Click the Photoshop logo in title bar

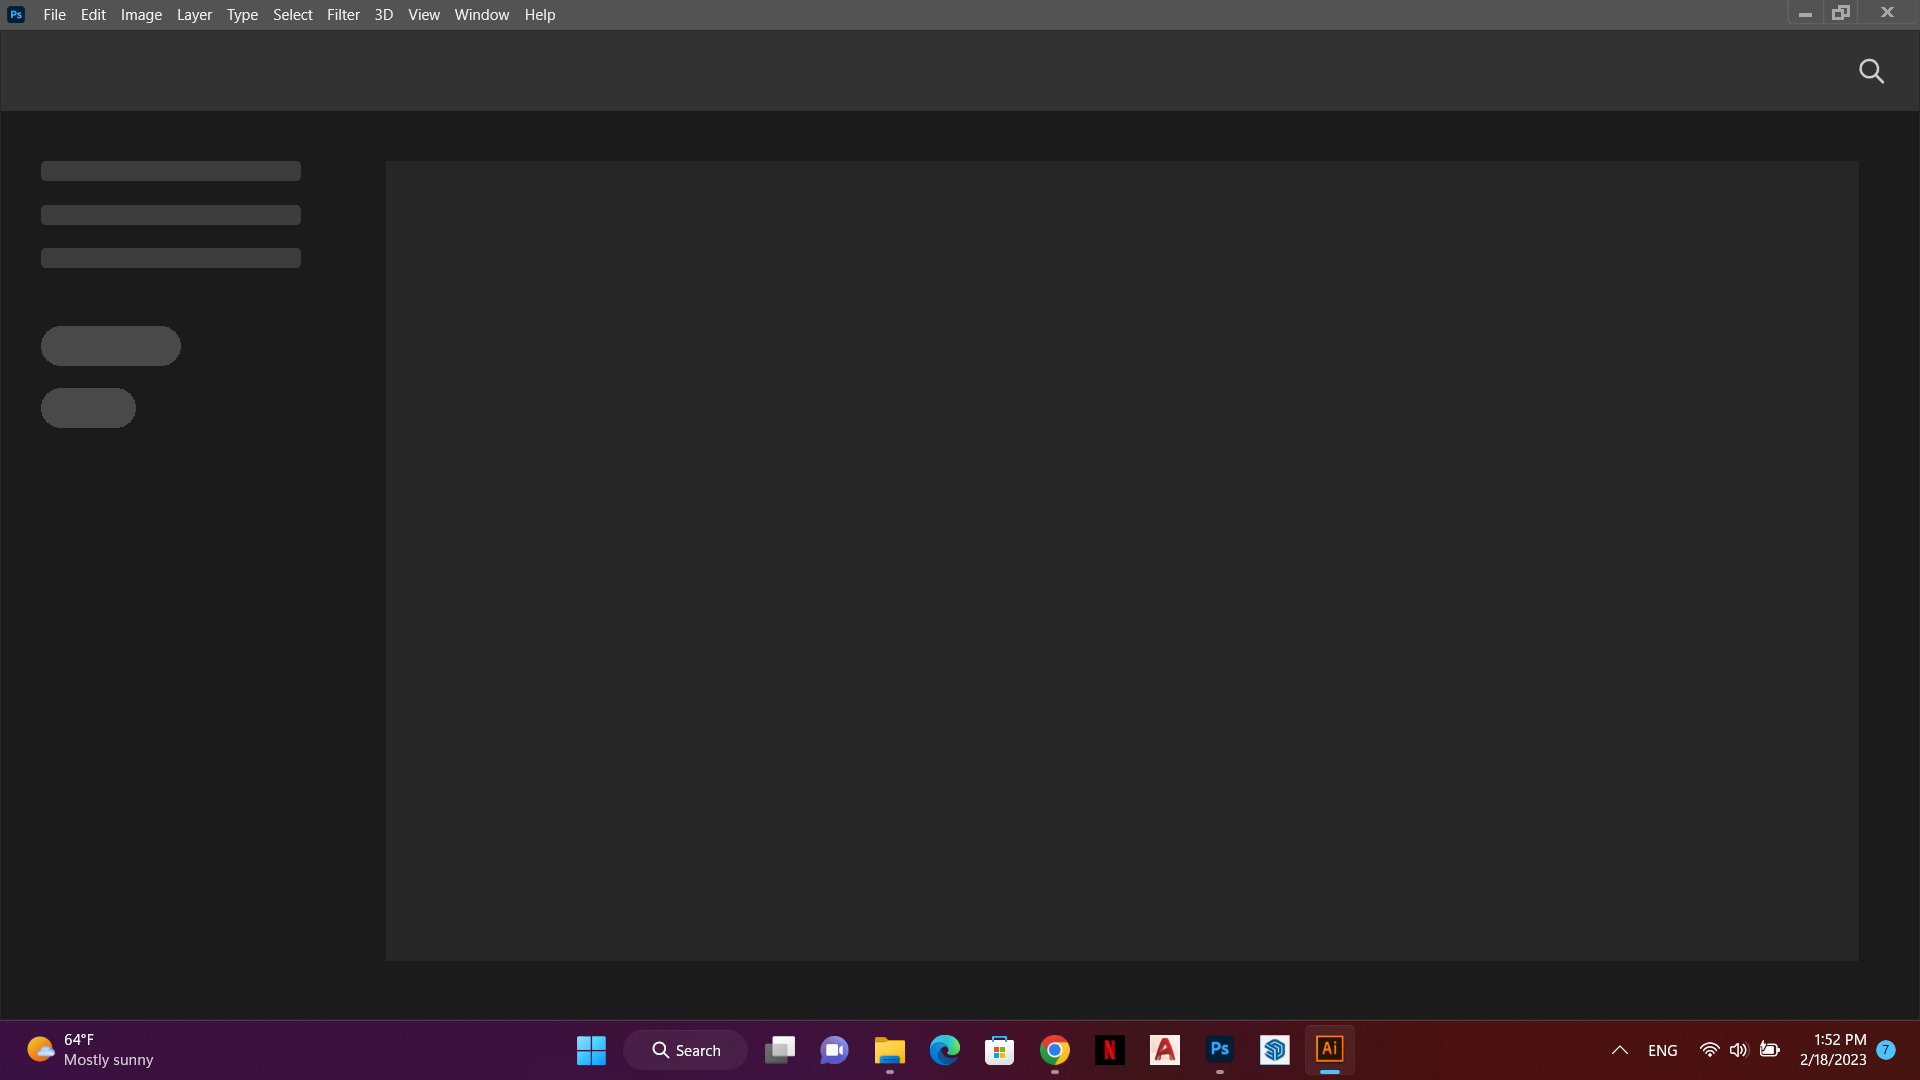pyautogui.click(x=16, y=15)
